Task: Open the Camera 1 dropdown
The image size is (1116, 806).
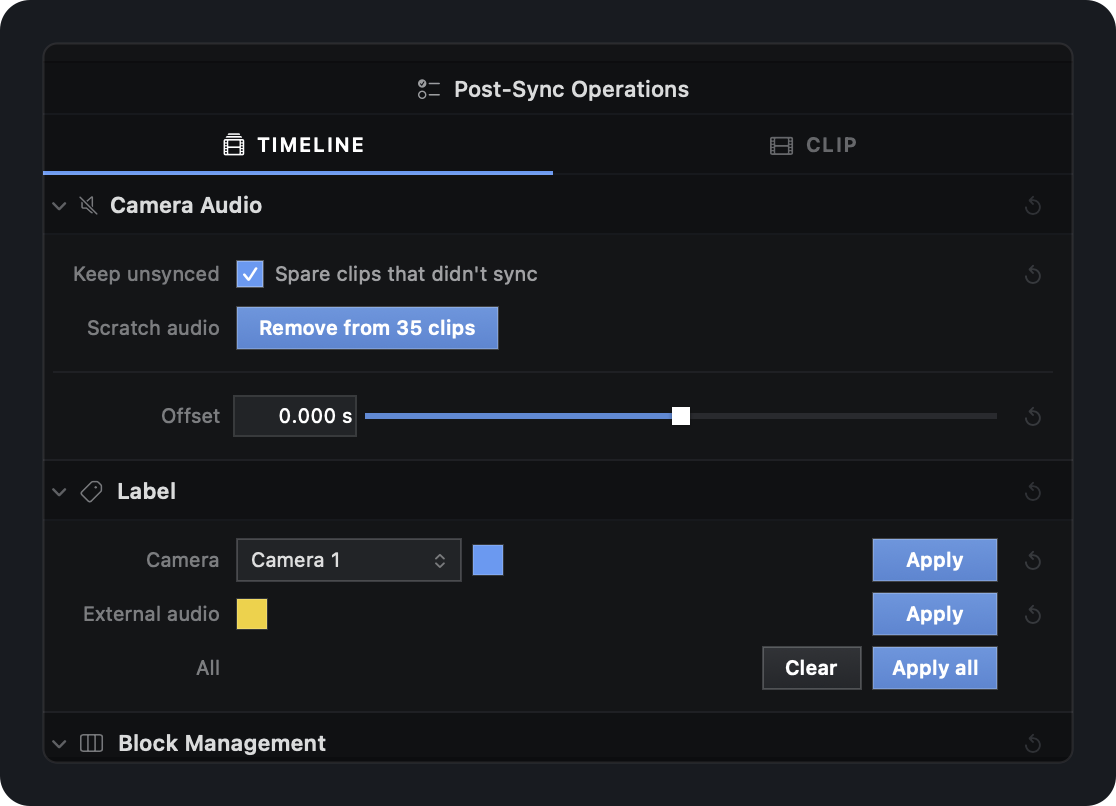Action: tap(349, 560)
